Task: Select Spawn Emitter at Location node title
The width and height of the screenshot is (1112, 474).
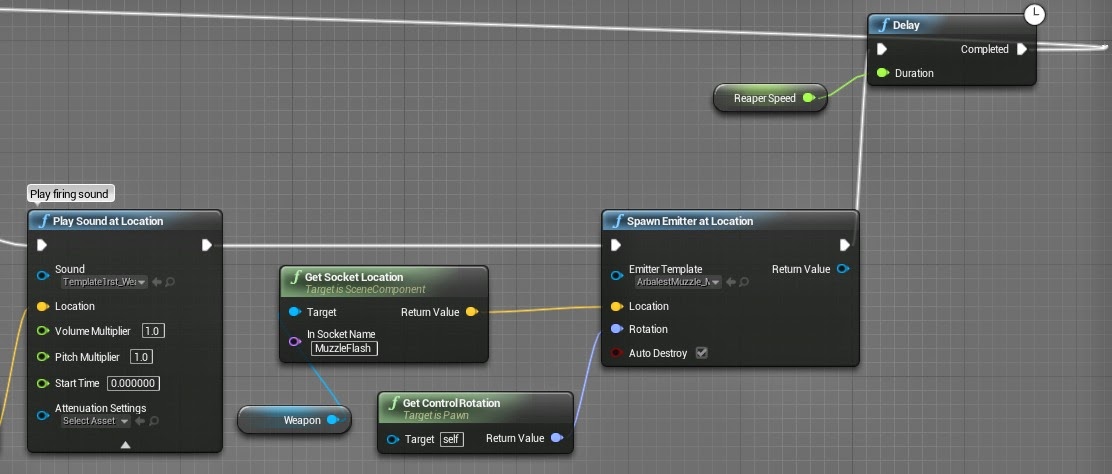Action: point(690,221)
